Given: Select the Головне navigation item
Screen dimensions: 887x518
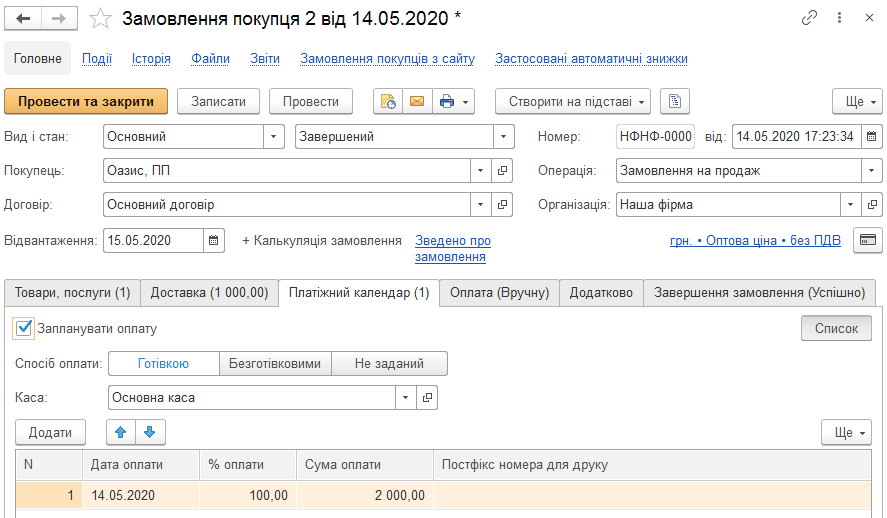Looking at the screenshot, I should [x=37, y=58].
